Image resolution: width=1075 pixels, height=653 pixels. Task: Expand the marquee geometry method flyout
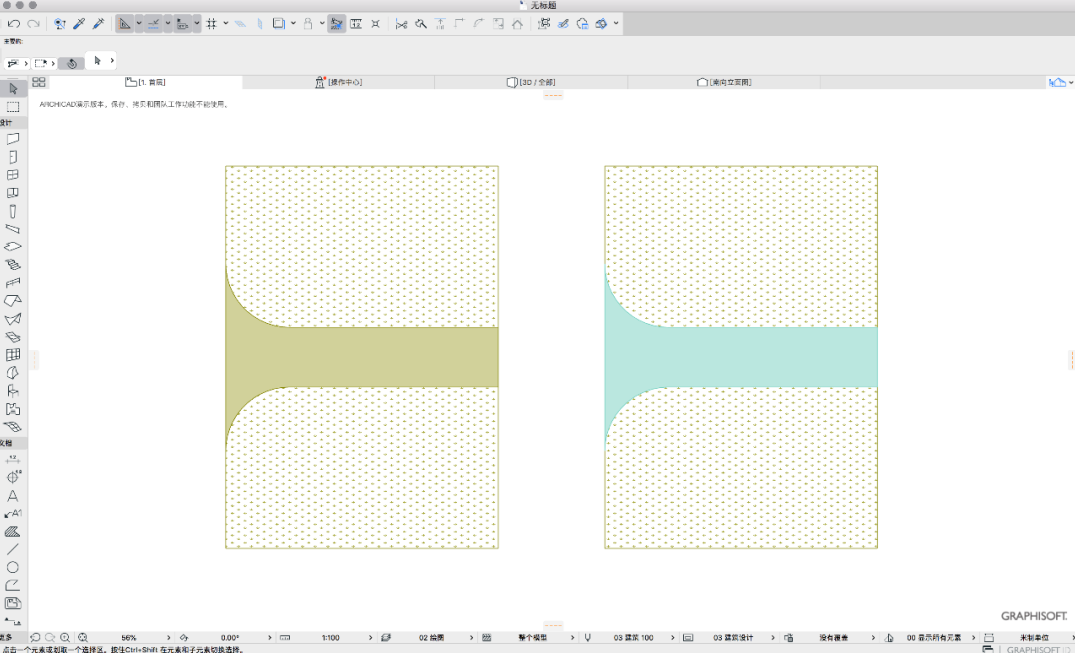click(x=53, y=63)
